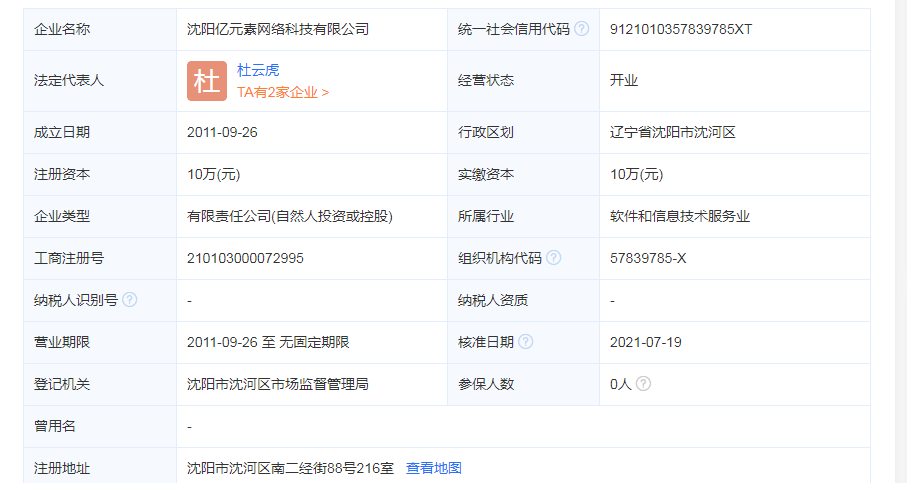The height and width of the screenshot is (483, 907).
Task: Select insured count value 0人
Action: tap(621, 384)
